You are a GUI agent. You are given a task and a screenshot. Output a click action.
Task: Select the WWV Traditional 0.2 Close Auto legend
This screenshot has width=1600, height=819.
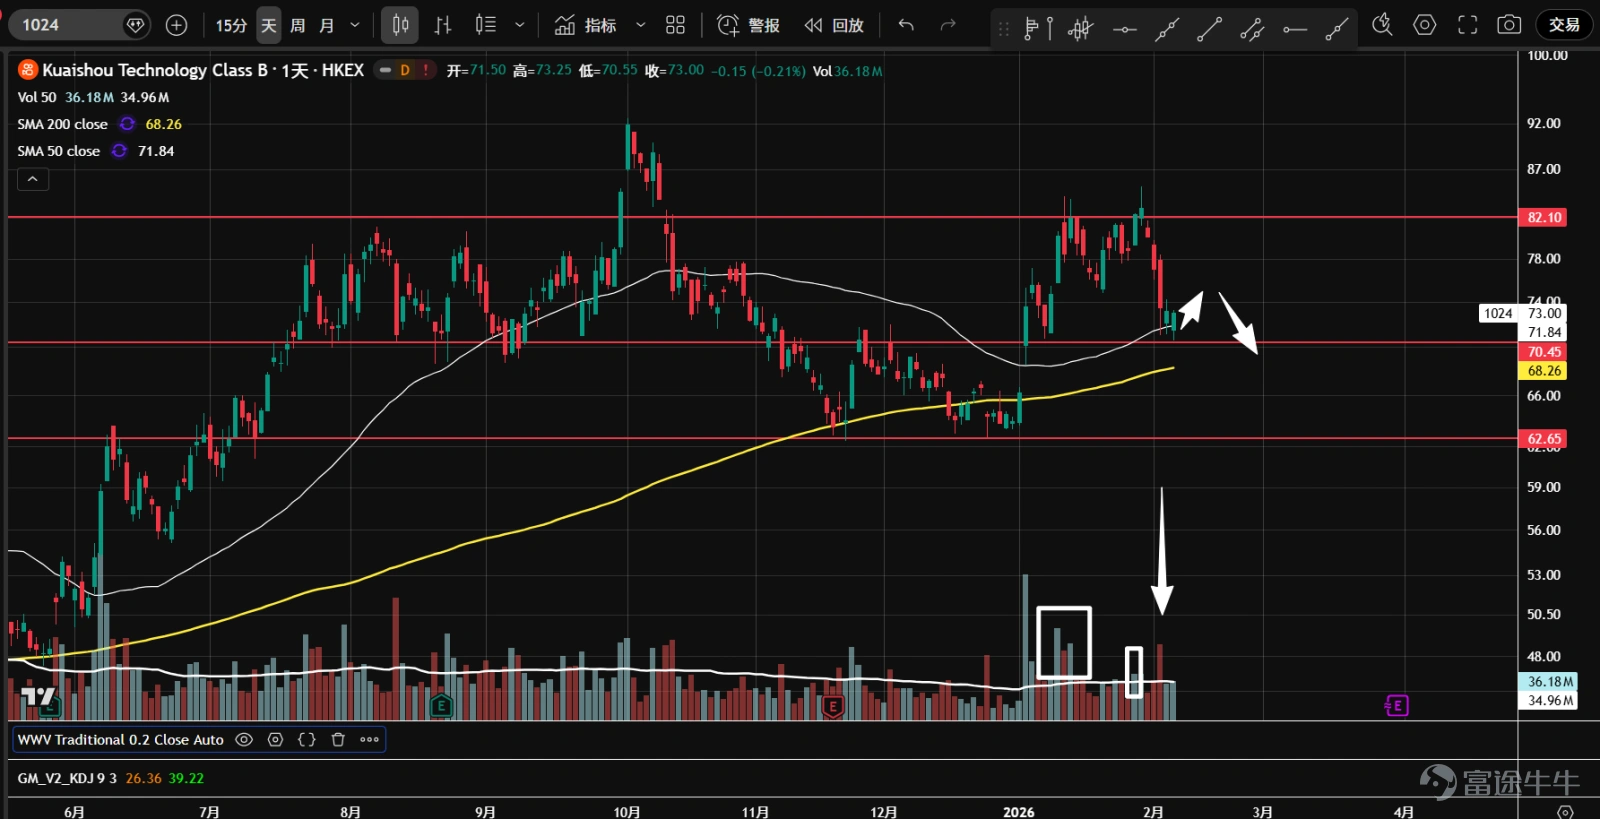[120, 740]
